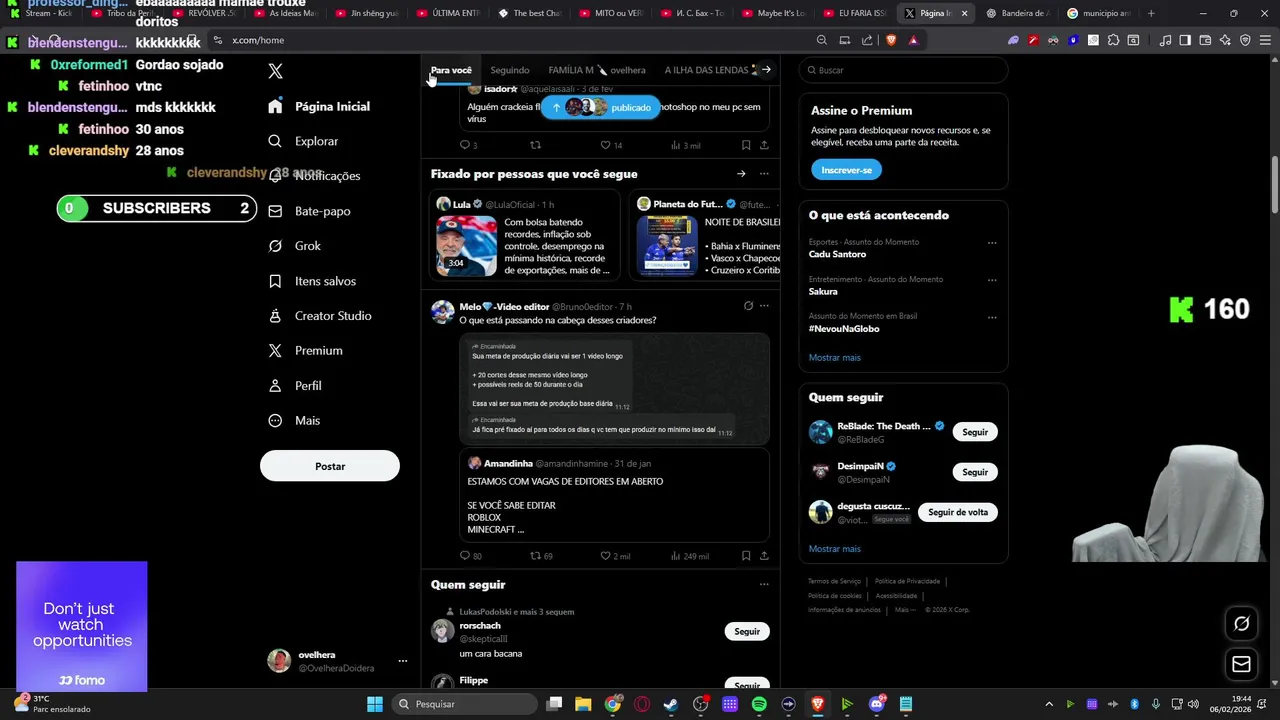Open more options for Fixado section
Image resolution: width=1280 pixels, height=720 pixels.
[764, 174]
